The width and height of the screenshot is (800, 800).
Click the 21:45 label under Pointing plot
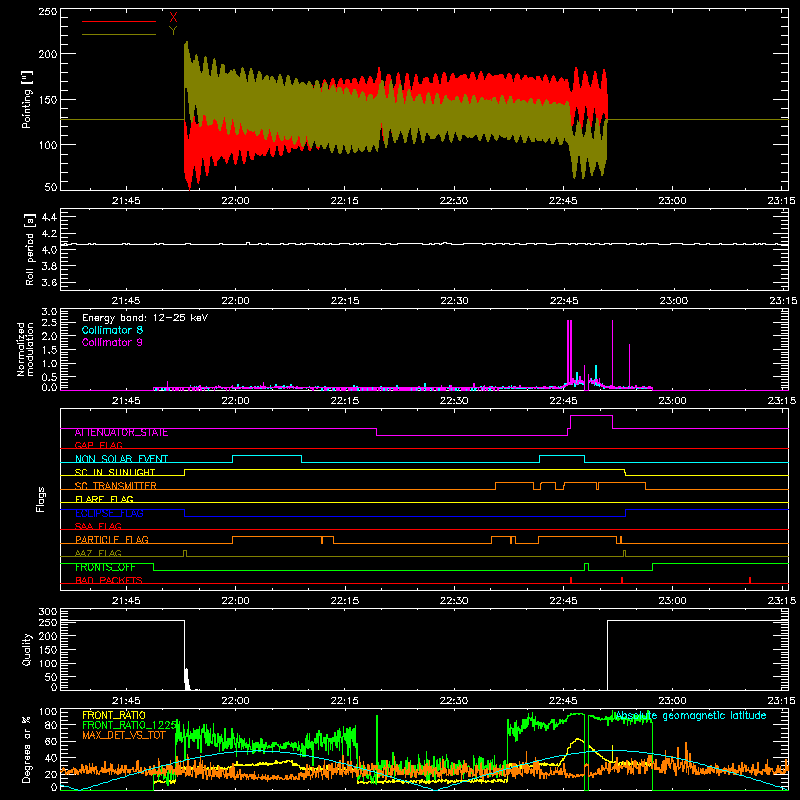(126, 201)
